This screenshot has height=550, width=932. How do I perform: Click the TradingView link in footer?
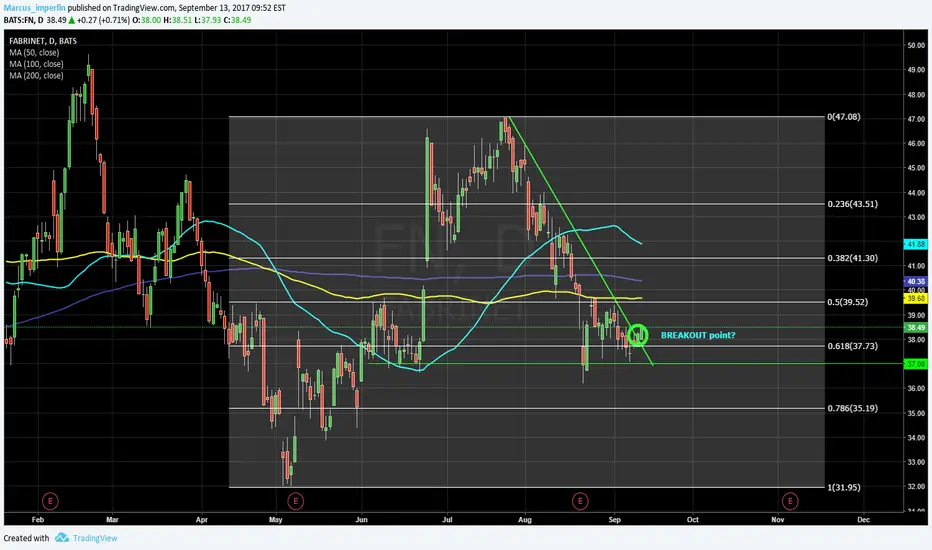tap(95, 538)
